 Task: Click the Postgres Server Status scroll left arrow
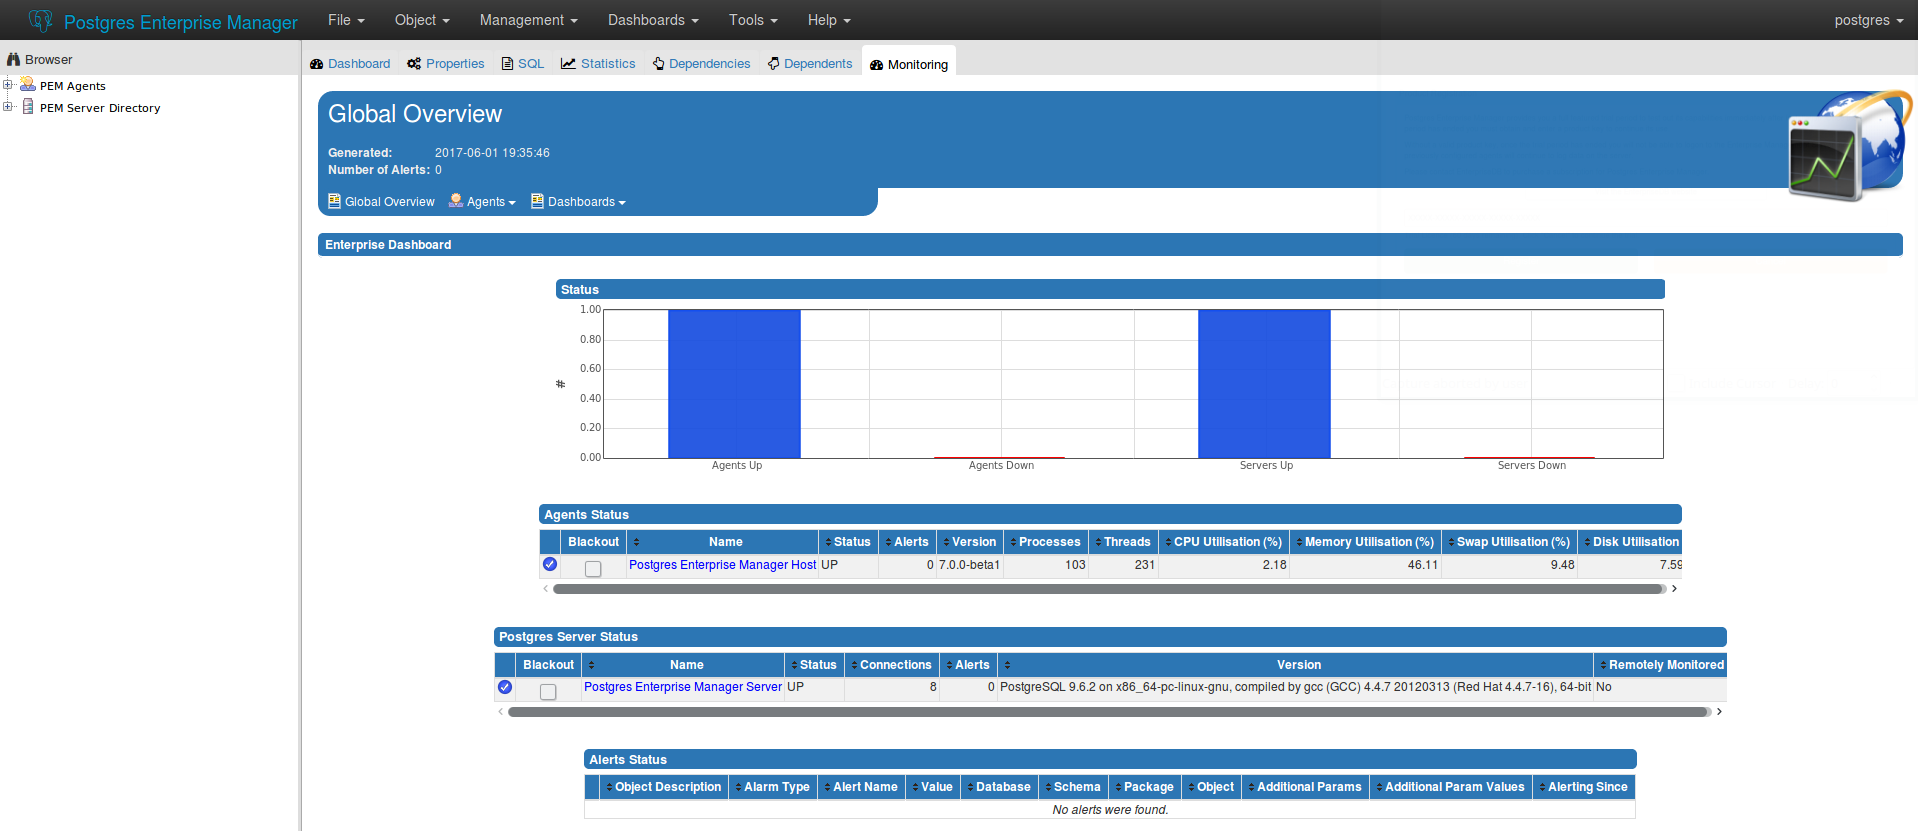click(501, 712)
